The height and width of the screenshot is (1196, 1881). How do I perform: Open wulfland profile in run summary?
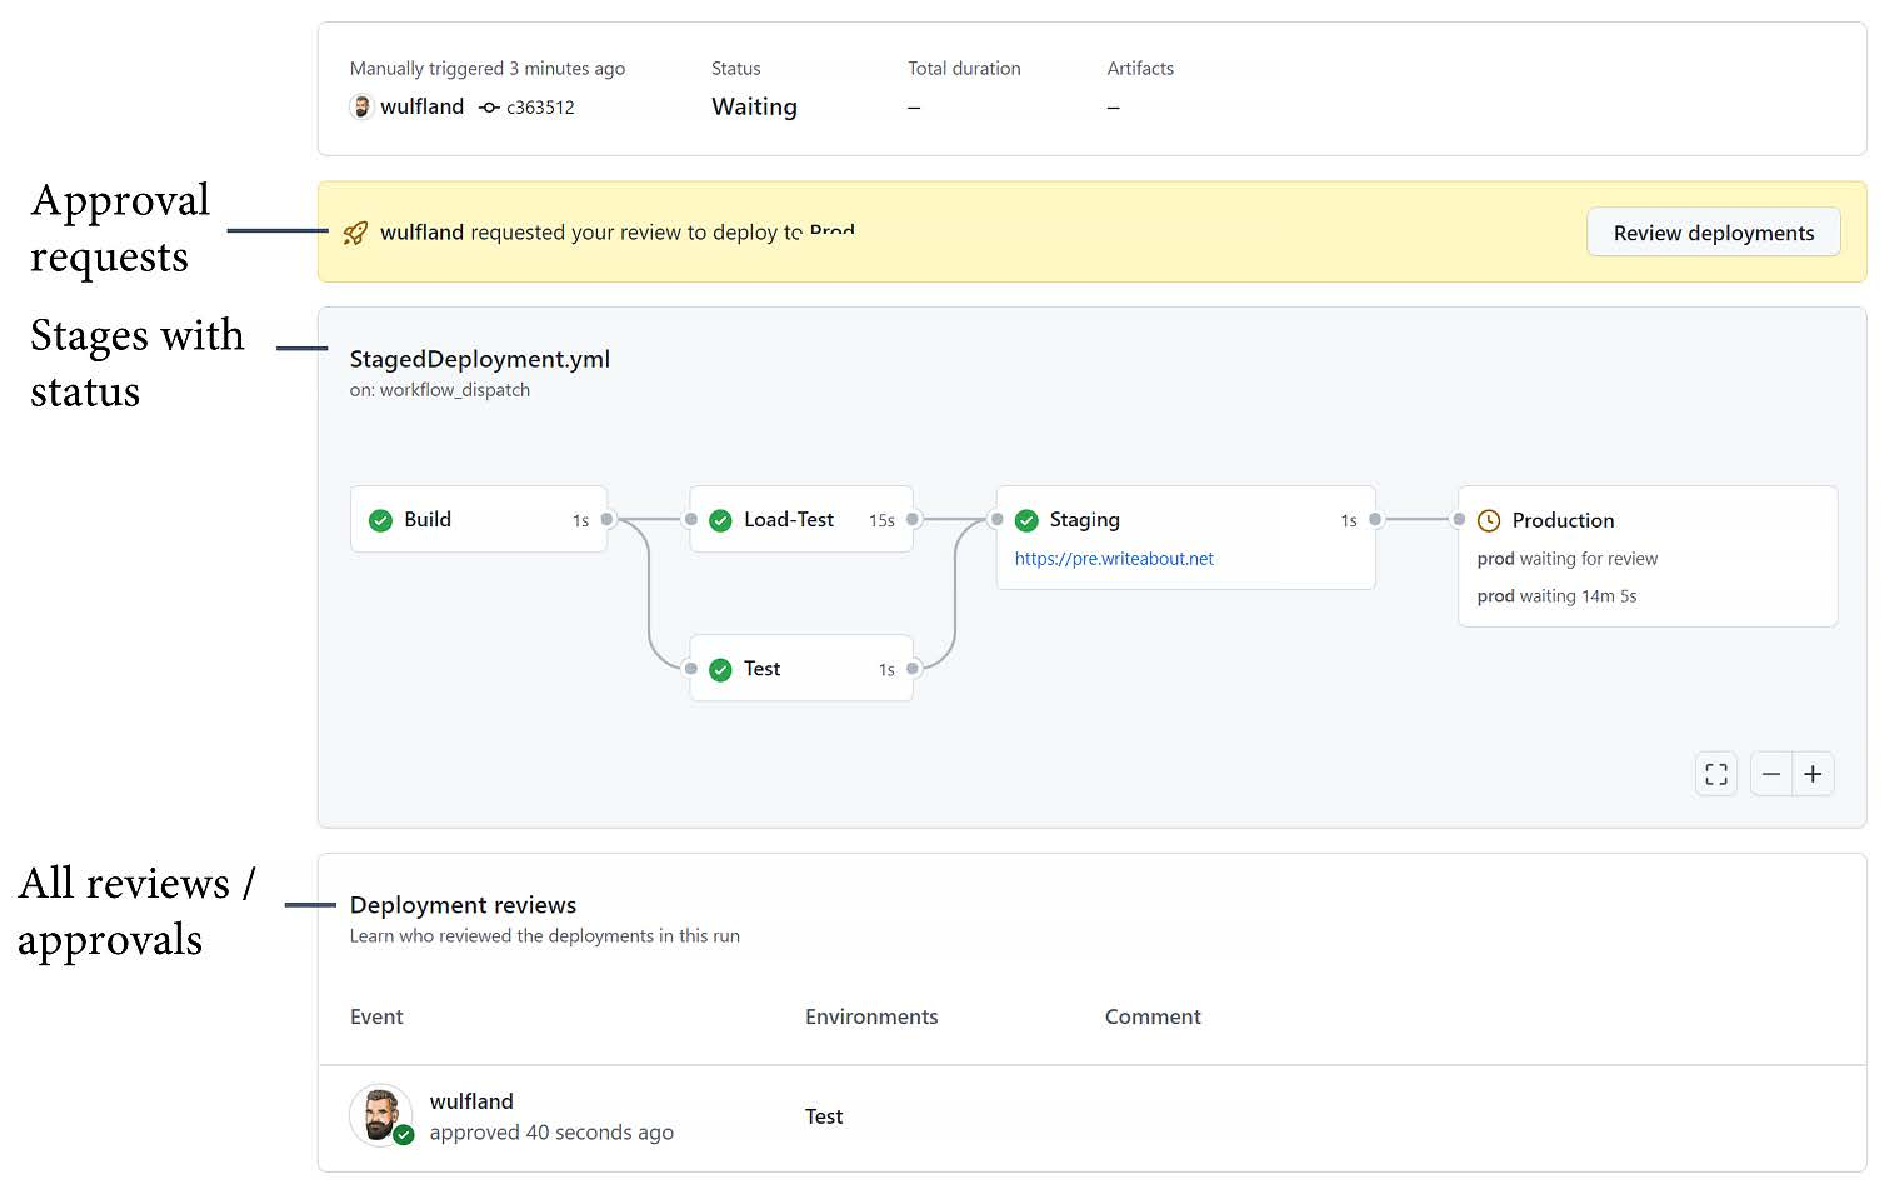pyautogui.click(x=422, y=107)
